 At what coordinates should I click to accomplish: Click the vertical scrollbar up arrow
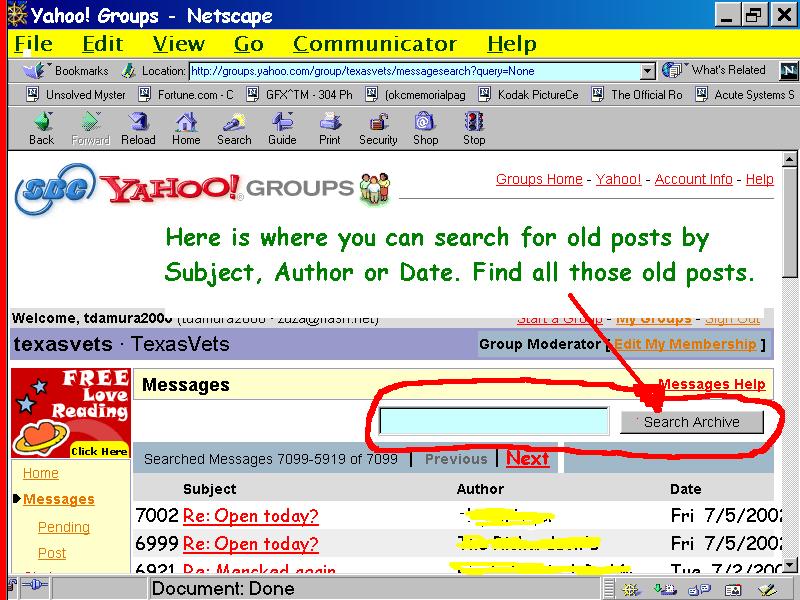(790, 160)
